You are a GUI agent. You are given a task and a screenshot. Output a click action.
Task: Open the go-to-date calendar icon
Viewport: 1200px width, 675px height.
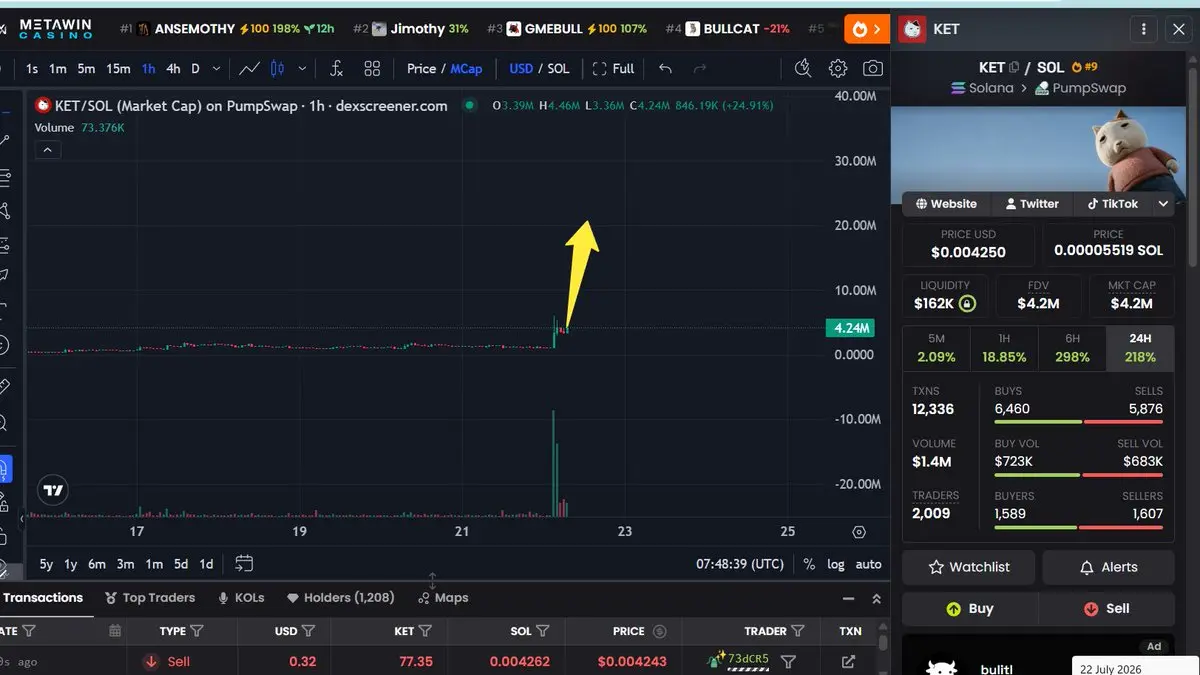click(x=244, y=564)
